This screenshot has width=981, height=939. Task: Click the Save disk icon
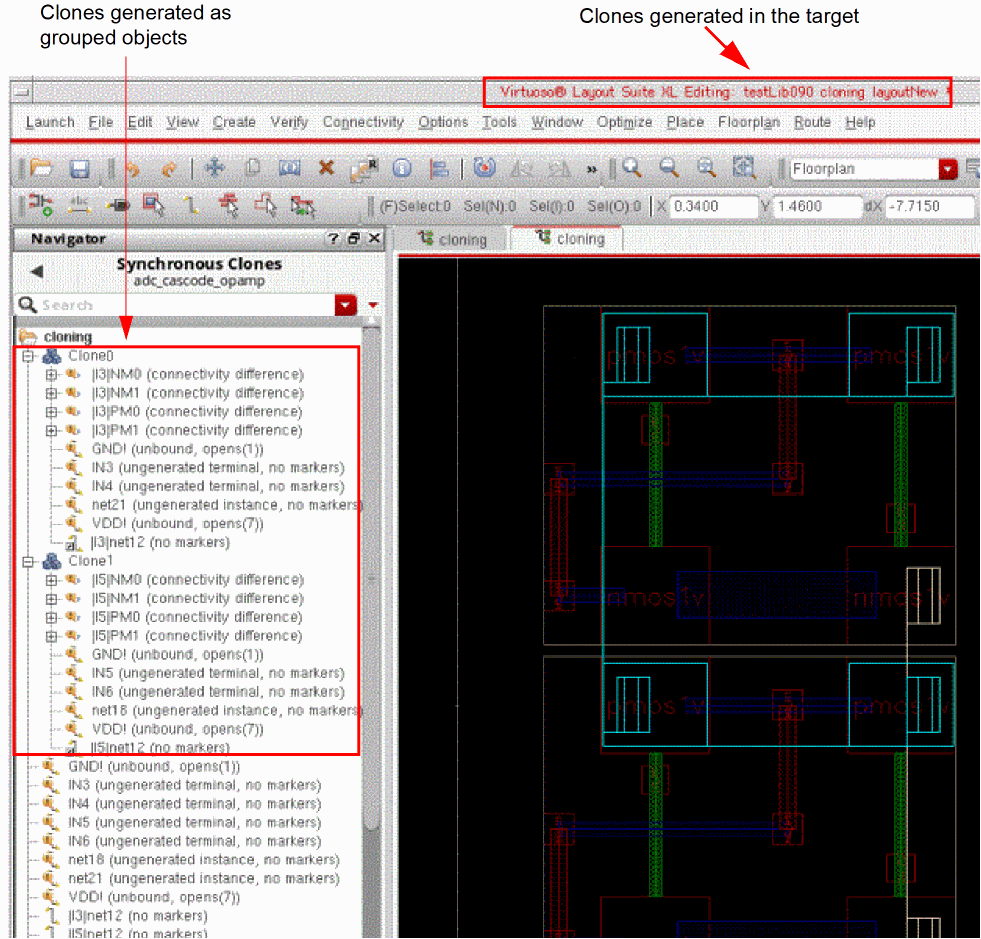pyautogui.click(x=79, y=169)
